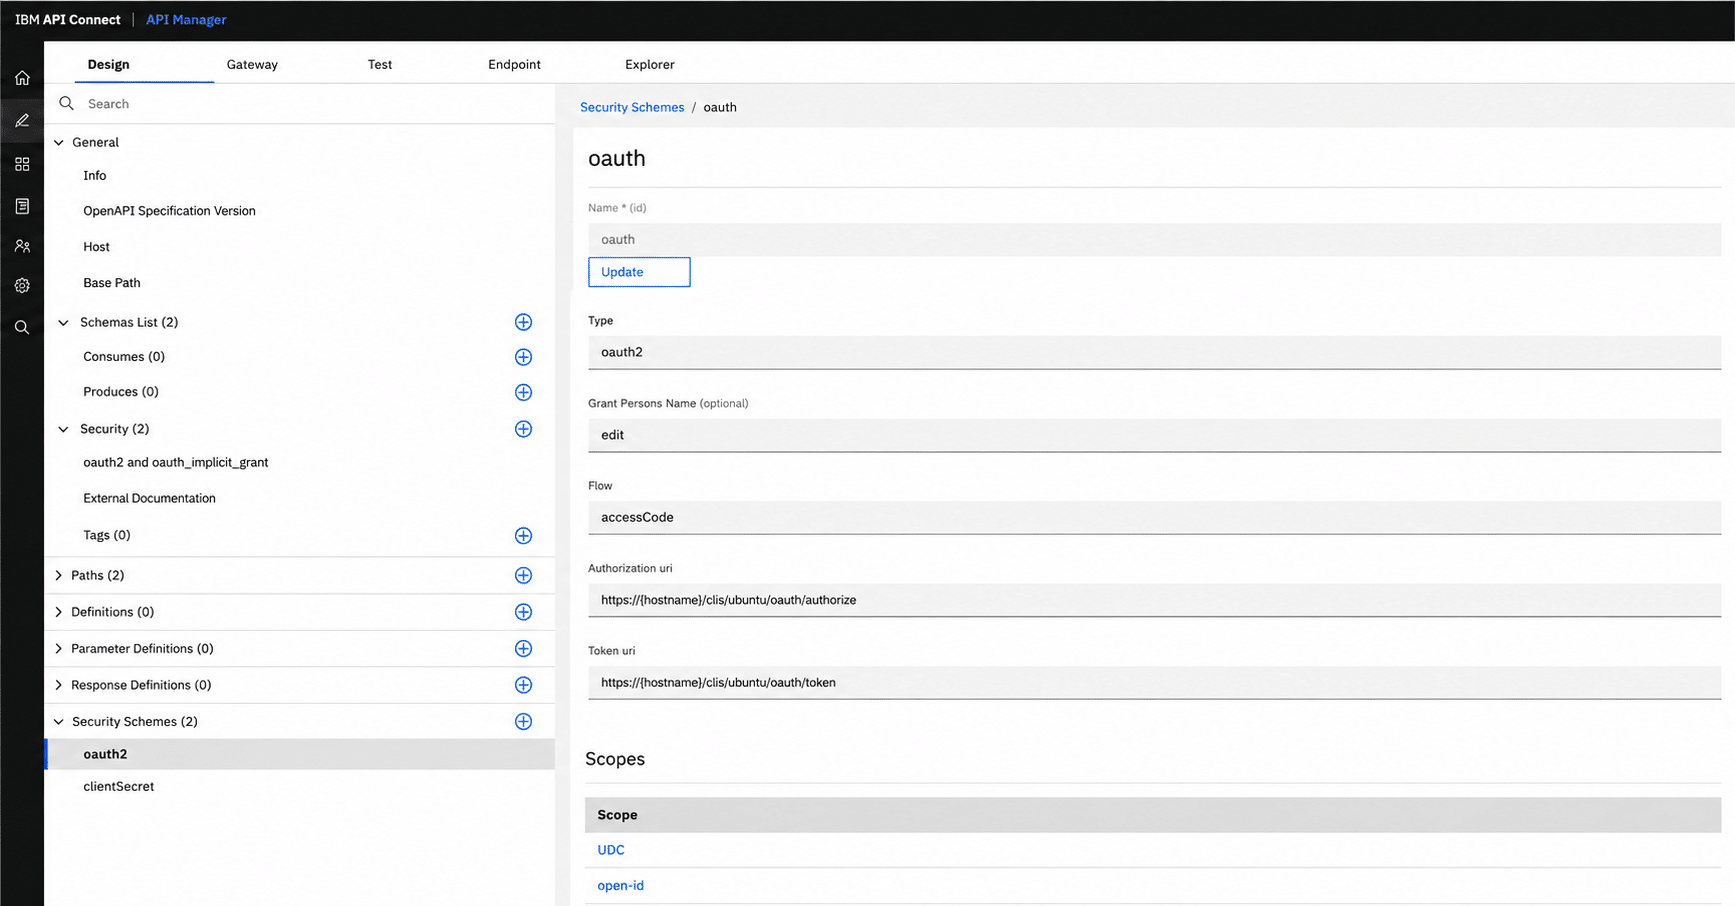Collapse the Security (2) section
The width and height of the screenshot is (1735, 906).
[x=64, y=429]
